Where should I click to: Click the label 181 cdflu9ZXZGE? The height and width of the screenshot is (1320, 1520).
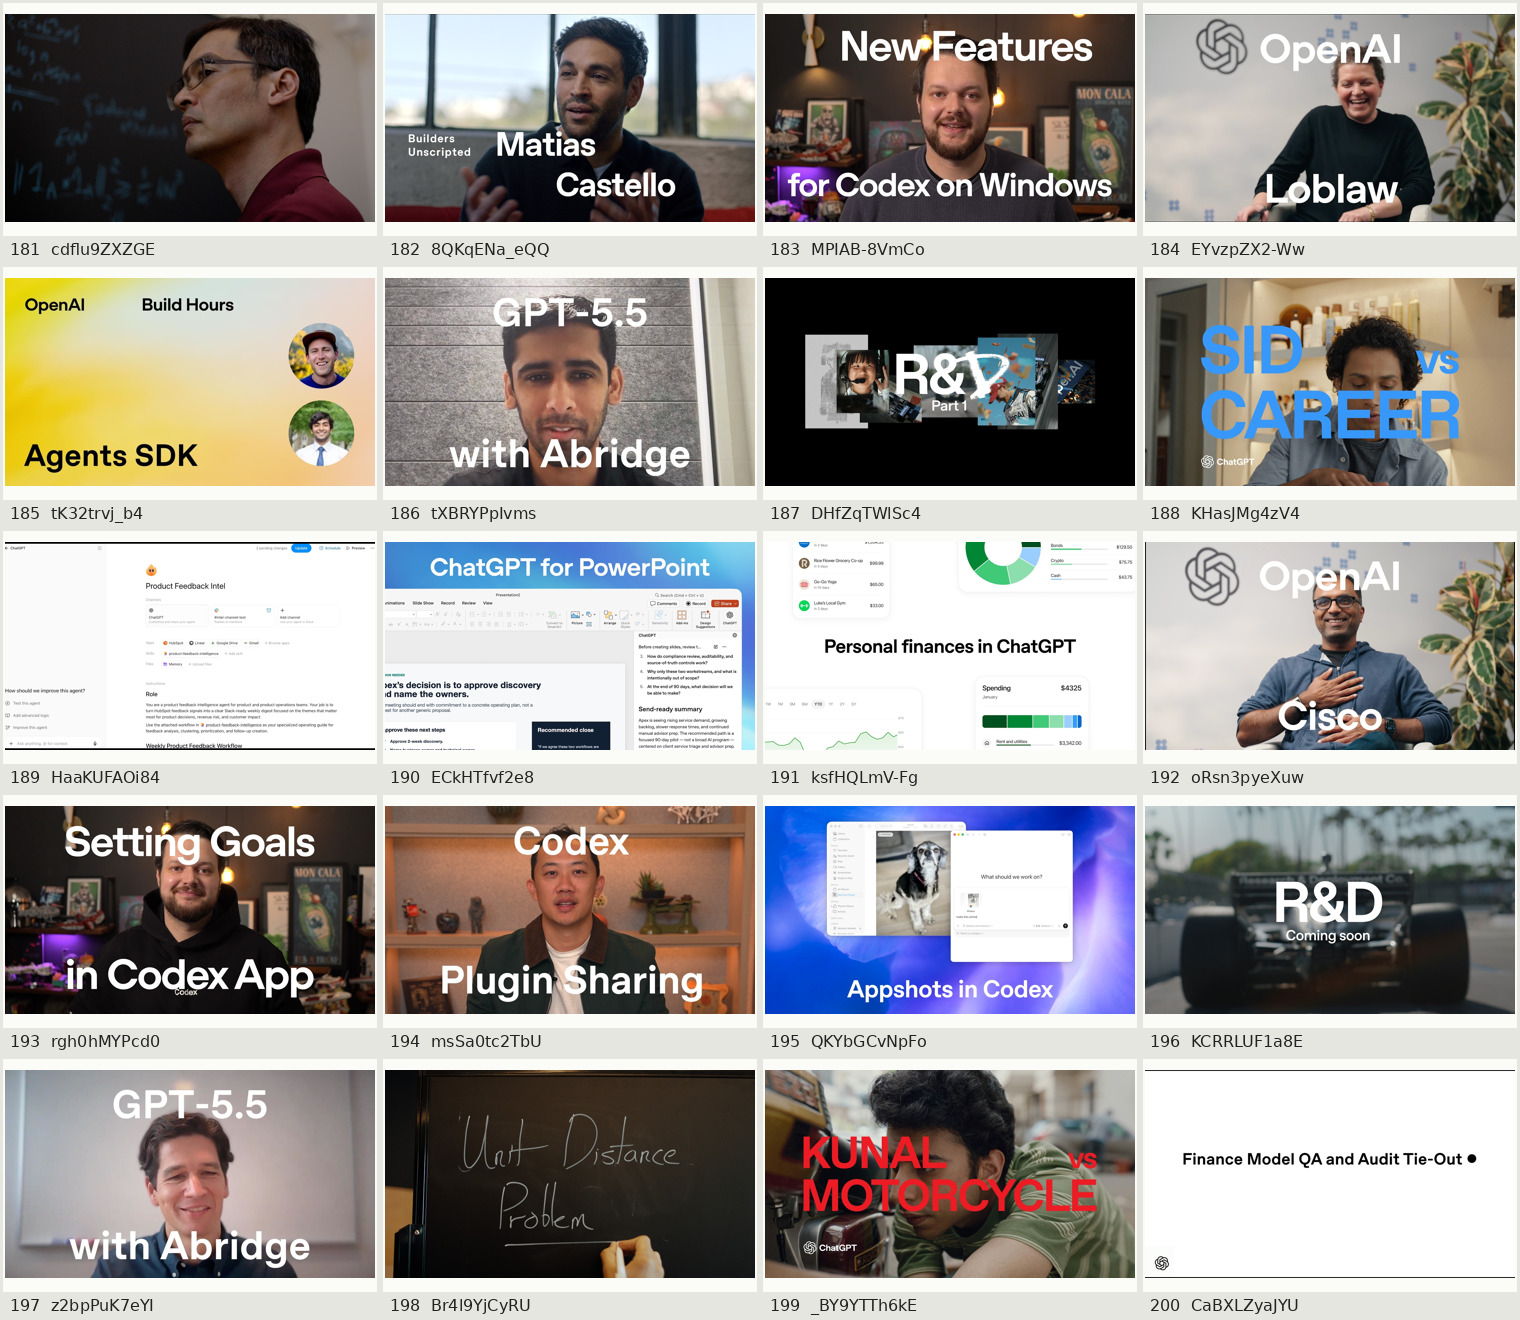pyautogui.click(x=83, y=249)
